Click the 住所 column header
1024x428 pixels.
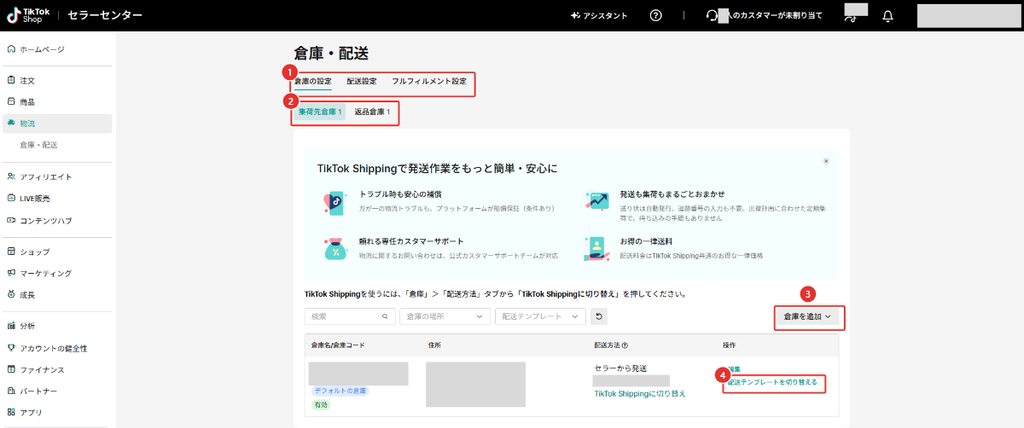[x=433, y=345]
